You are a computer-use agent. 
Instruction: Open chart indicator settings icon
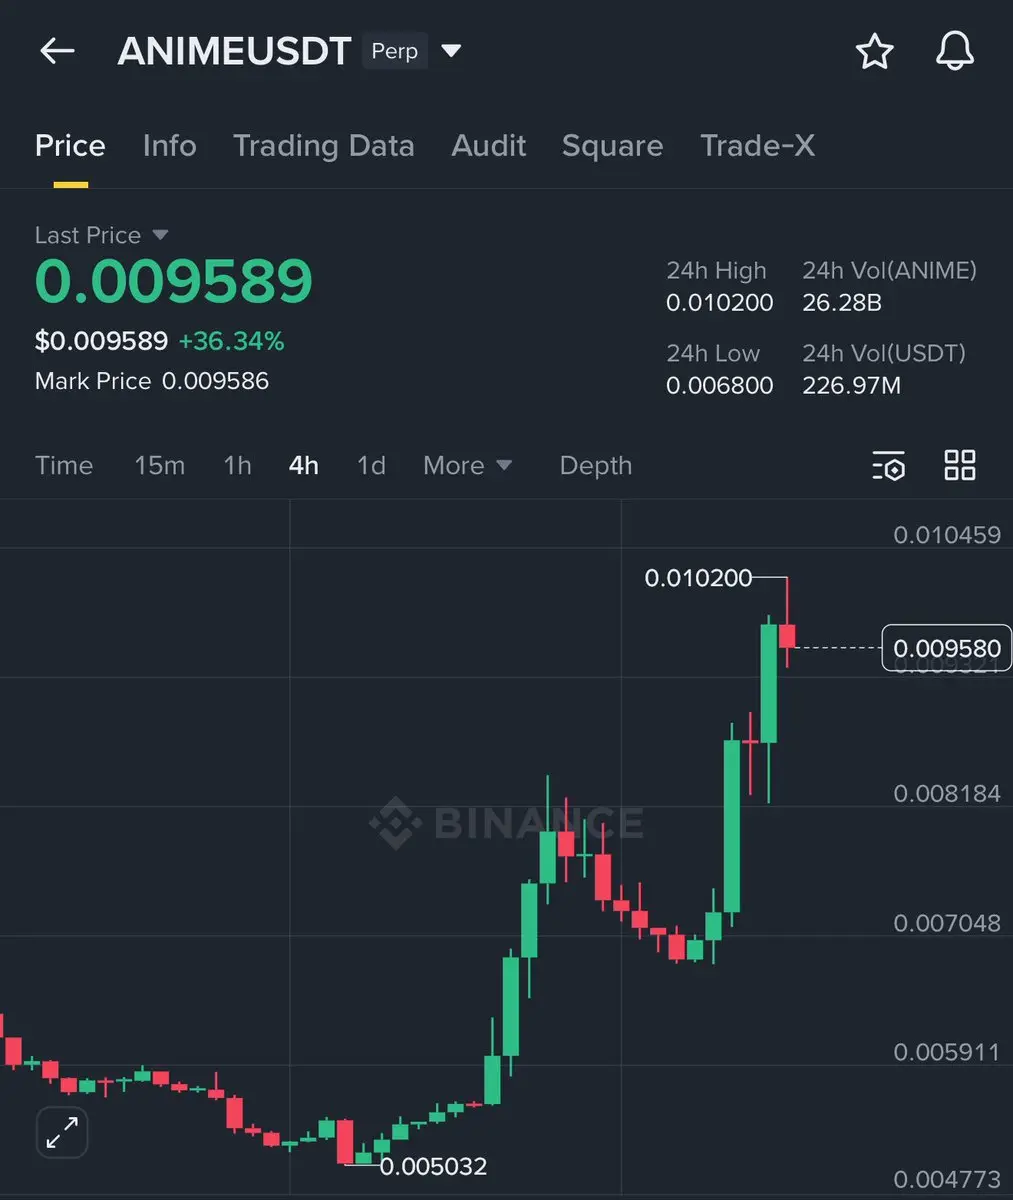(888, 465)
